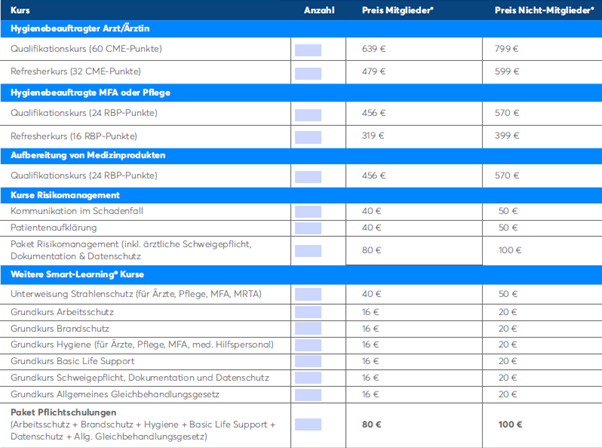Click member price '40 €' of Kommunikation im Schadenfall
The height and width of the screenshot is (448, 602).
click(371, 211)
